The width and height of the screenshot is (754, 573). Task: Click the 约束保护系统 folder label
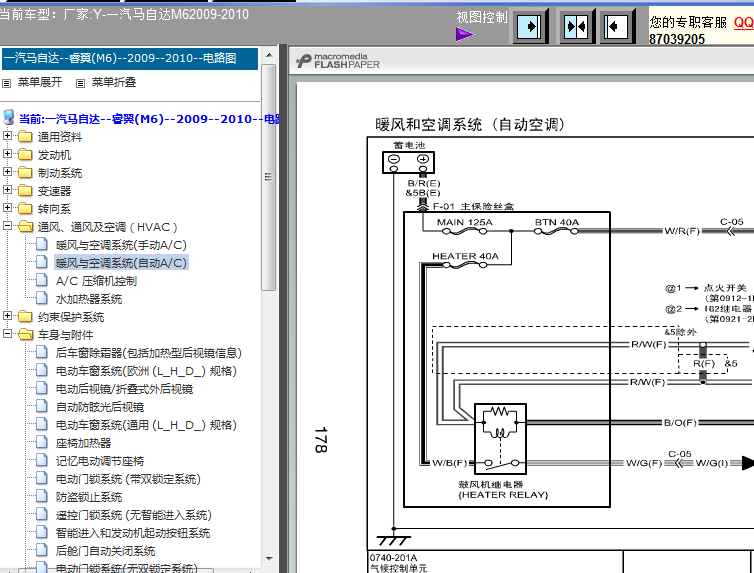(71, 317)
